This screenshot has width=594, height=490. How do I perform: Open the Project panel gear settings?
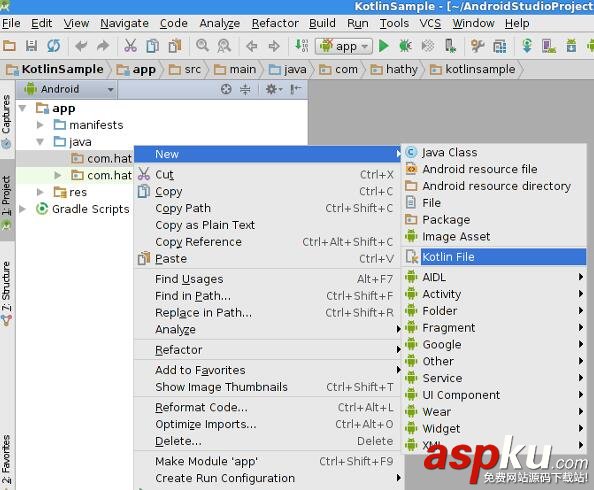pos(274,89)
